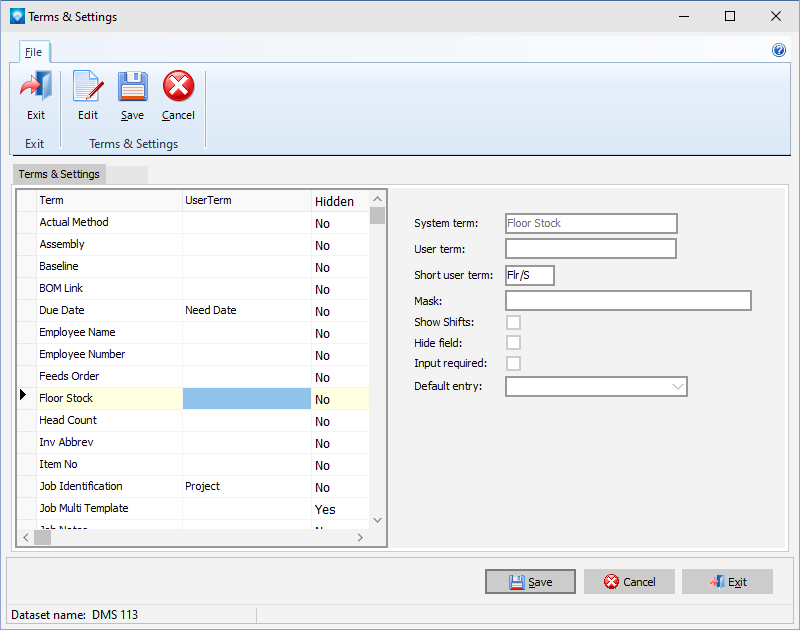The height and width of the screenshot is (630, 800).
Task: Open the File ribbon tab
Action: click(x=34, y=52)
